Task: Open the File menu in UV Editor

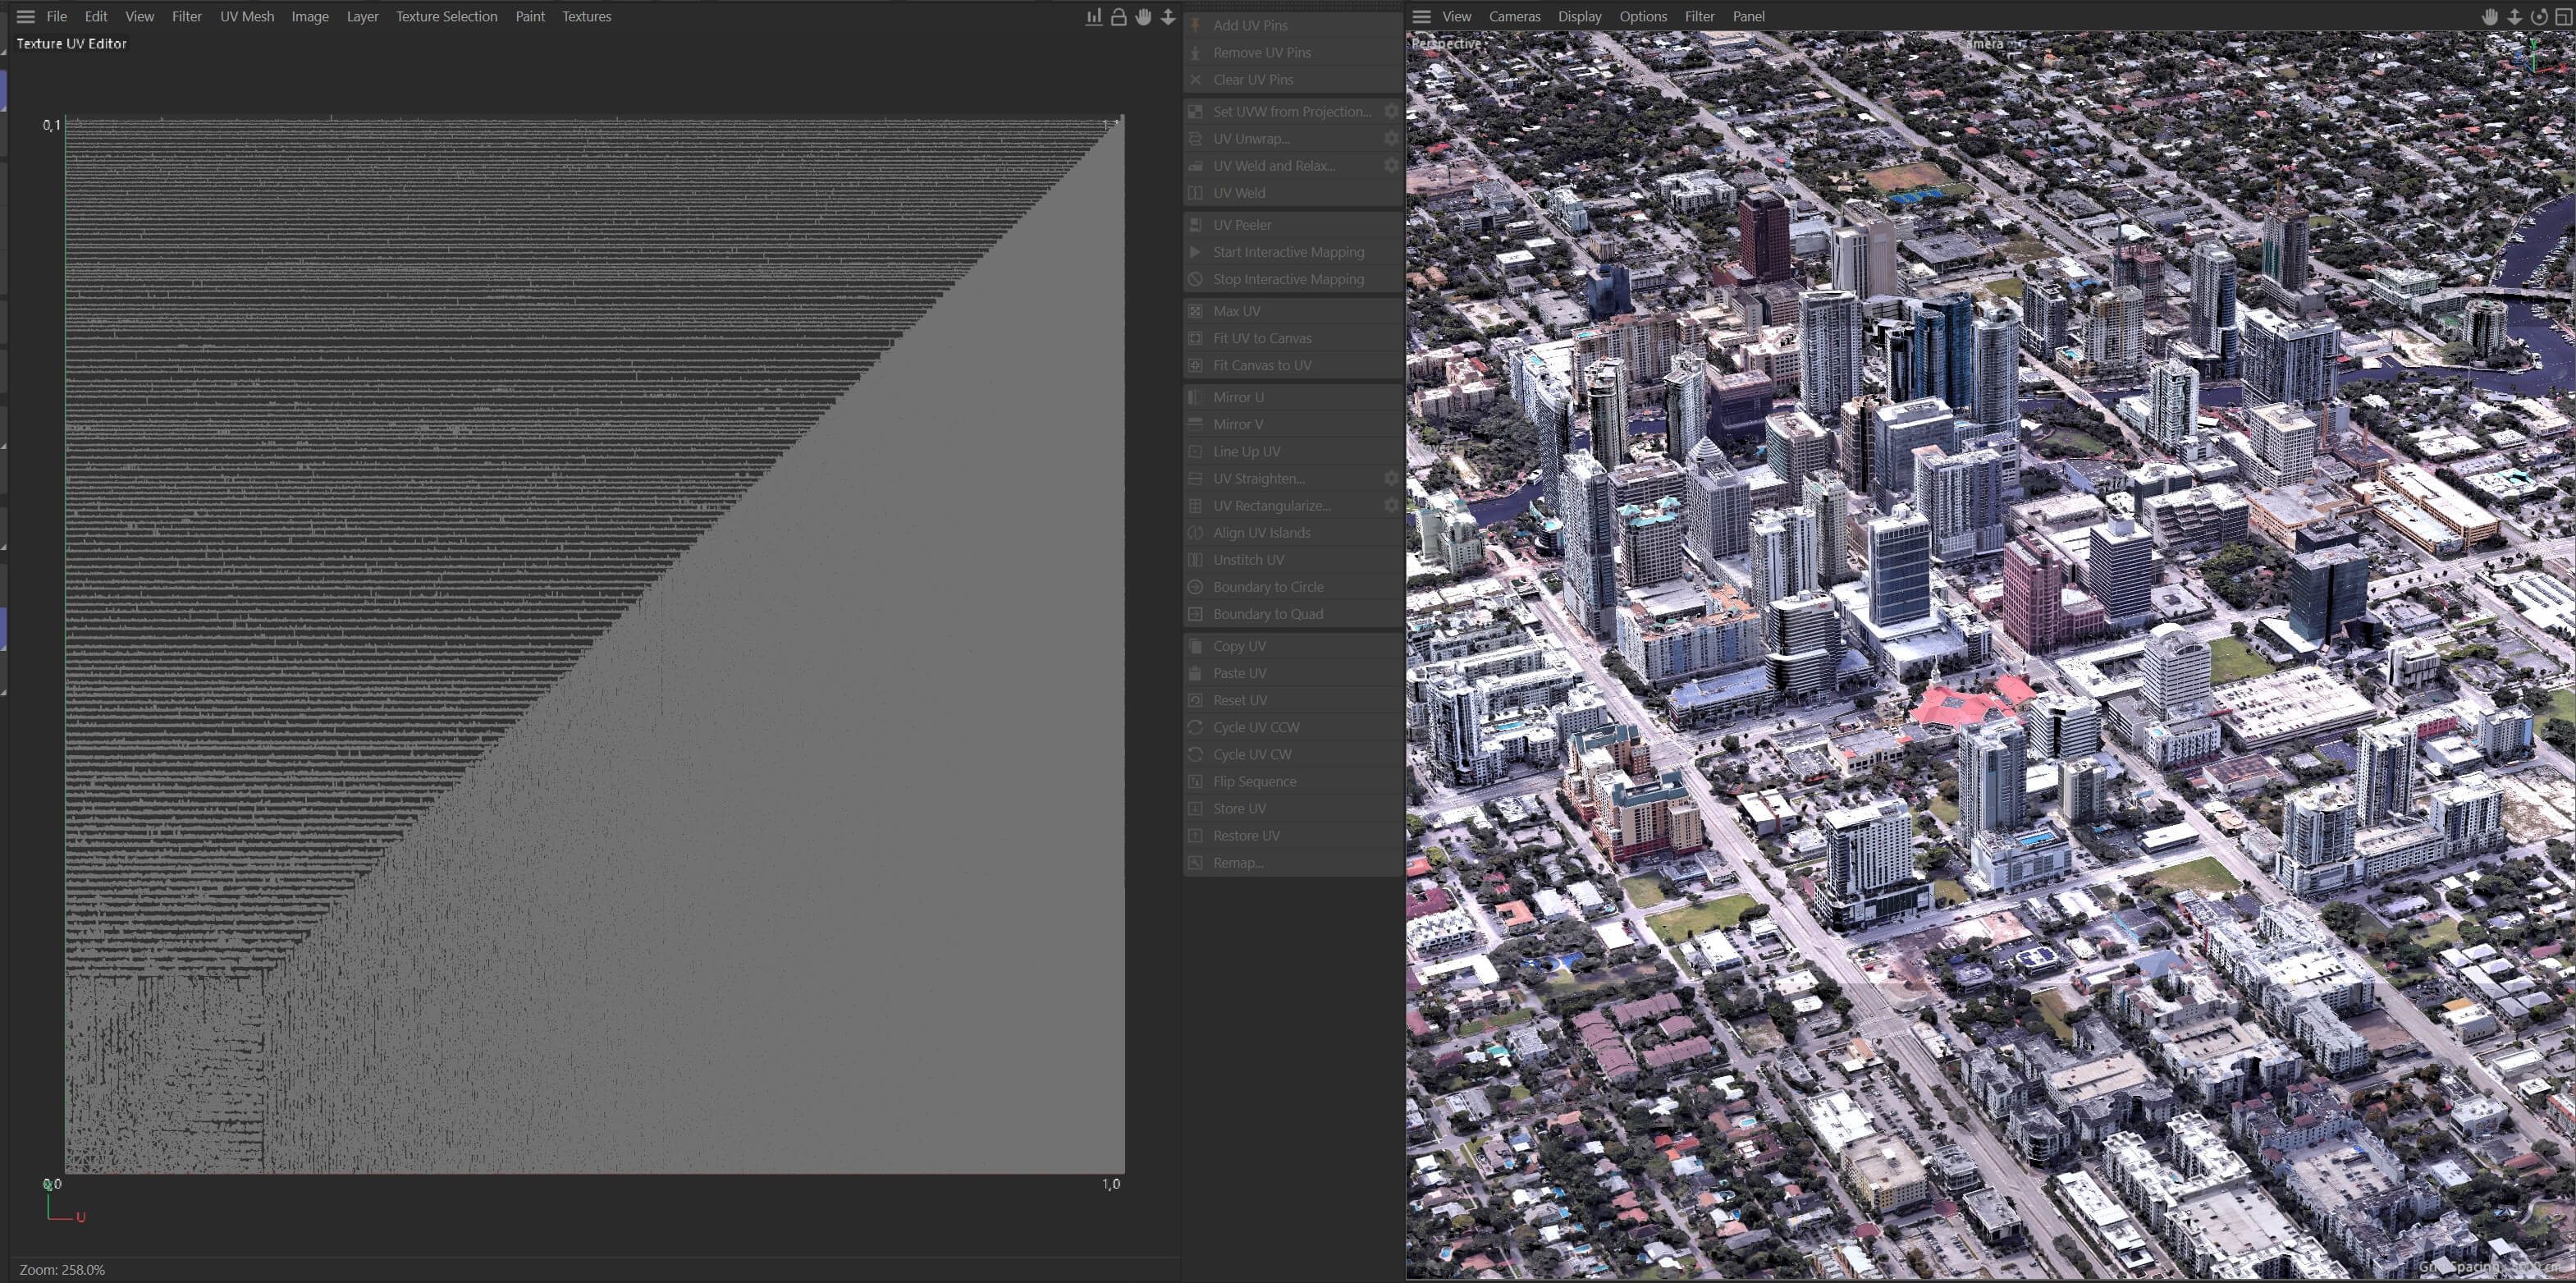Action: [x=57, y=16]
